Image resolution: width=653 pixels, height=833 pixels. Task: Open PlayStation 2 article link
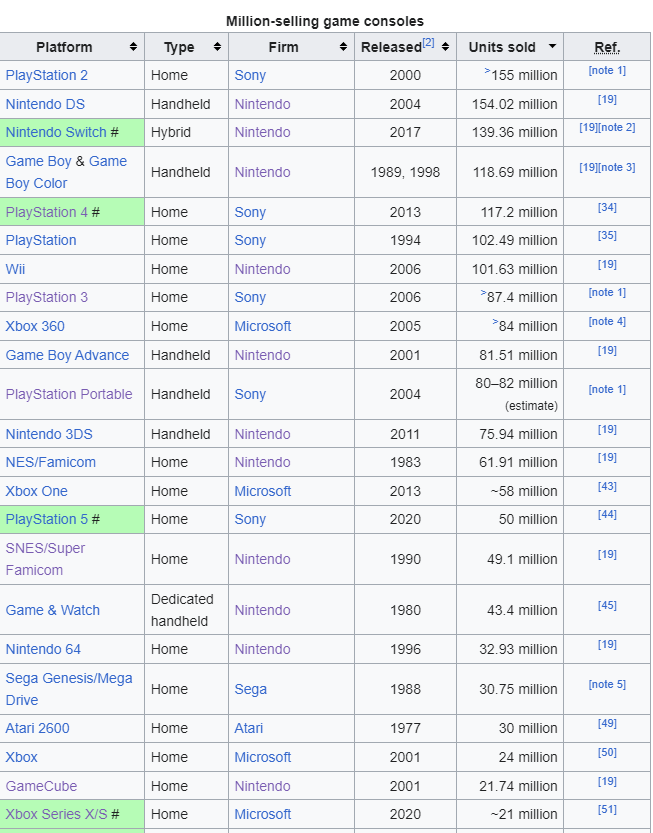(47, 75)
